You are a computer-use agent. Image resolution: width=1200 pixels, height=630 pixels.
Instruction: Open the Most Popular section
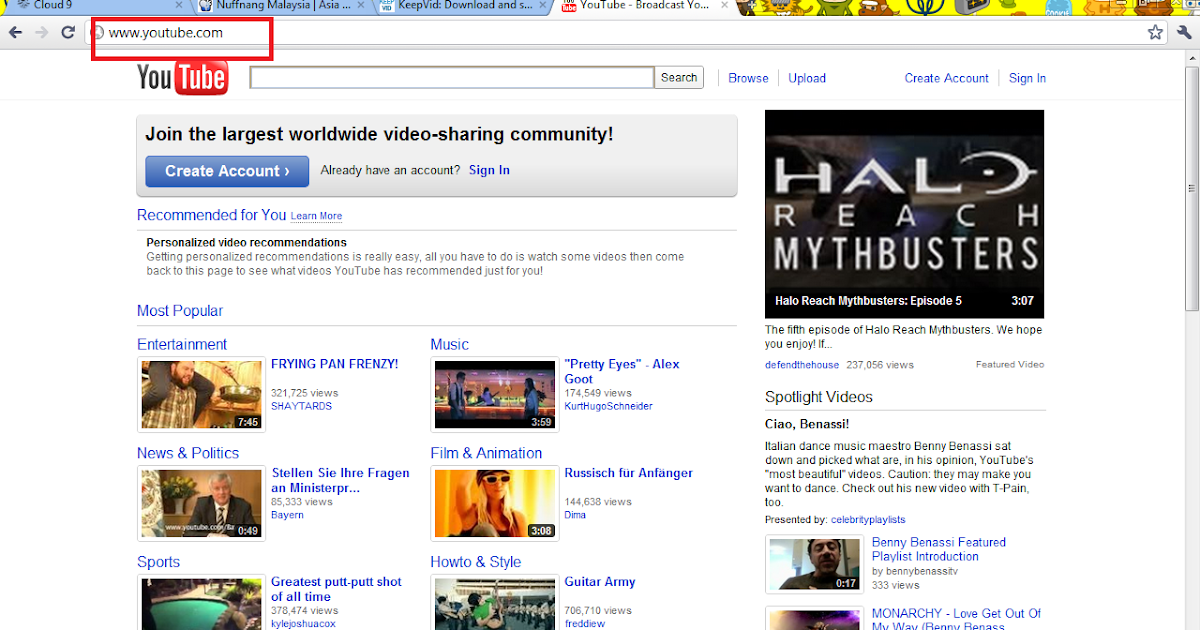pyautogui.click(x=180, y=311)
